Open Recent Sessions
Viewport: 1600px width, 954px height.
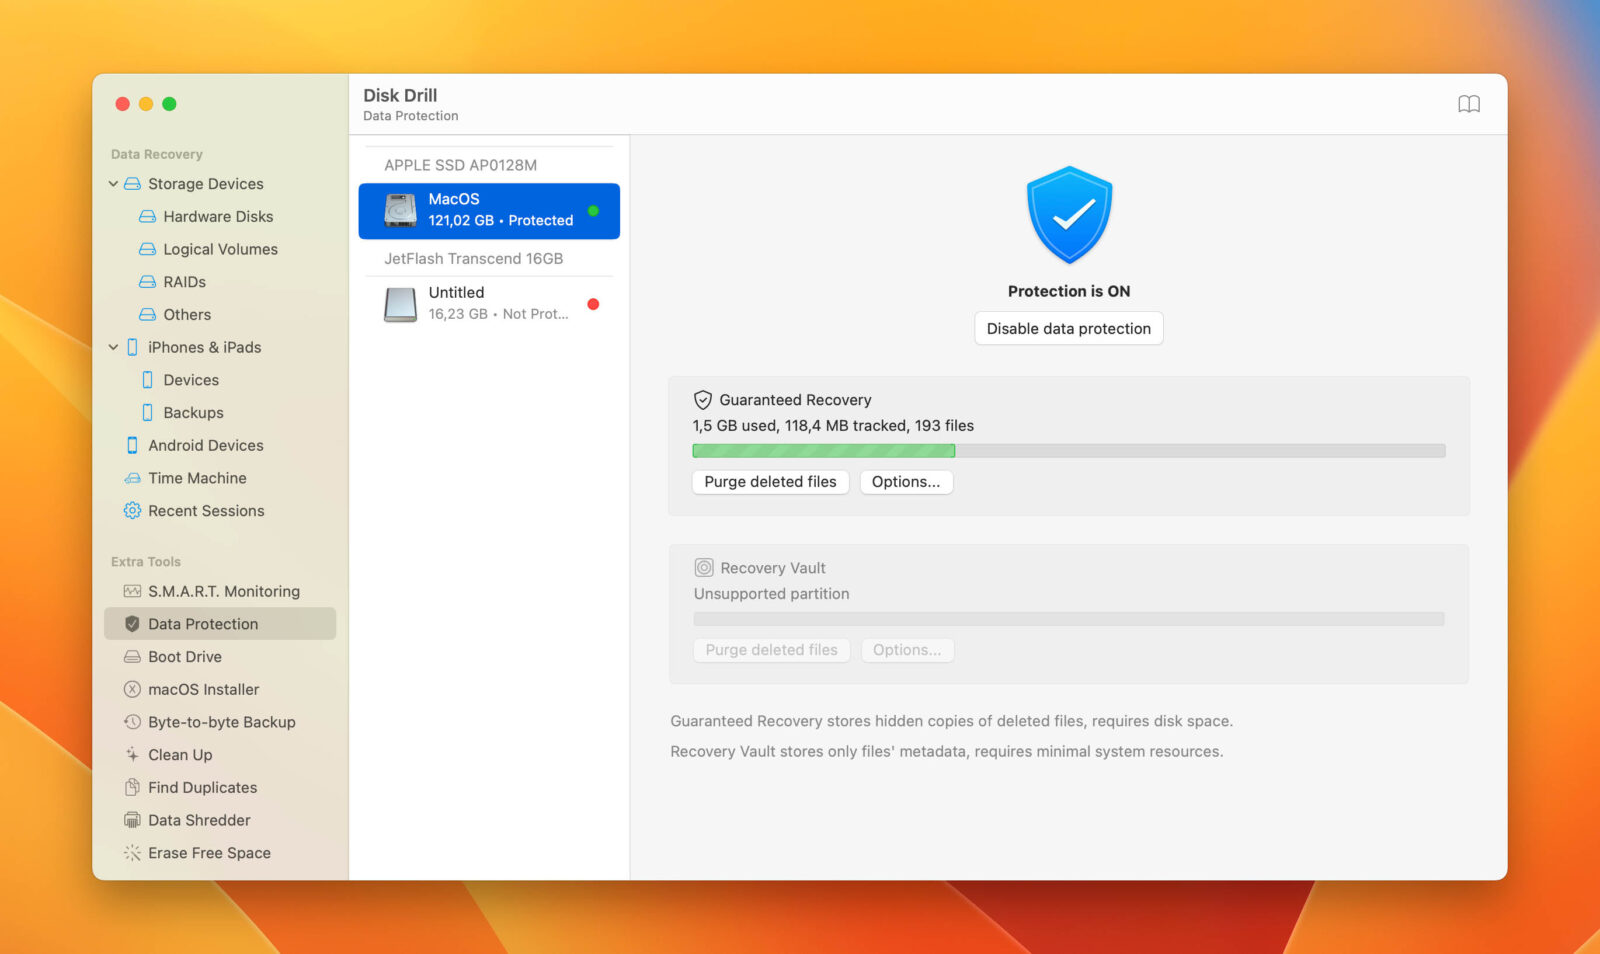206,511
